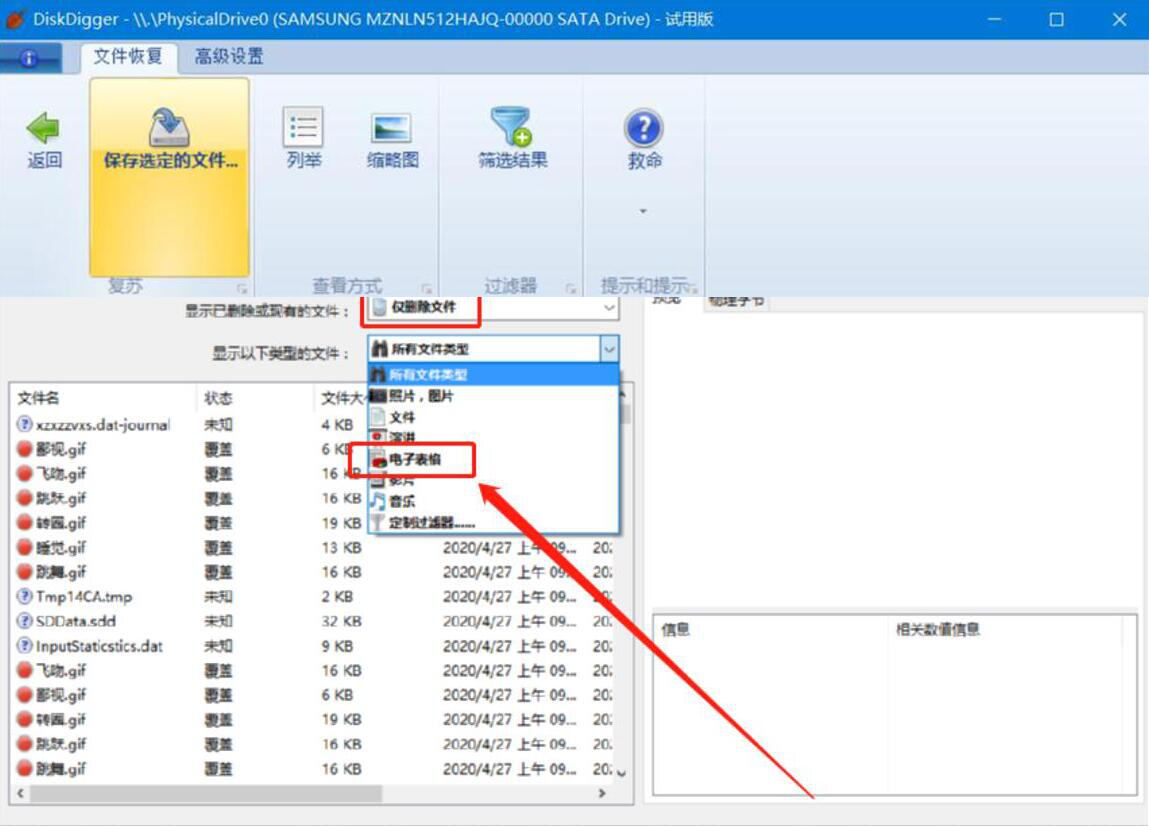Select file xzxzzvxs.dat-journal
This screenshot has width=1149, height=826.
click(x=103, y=424)
